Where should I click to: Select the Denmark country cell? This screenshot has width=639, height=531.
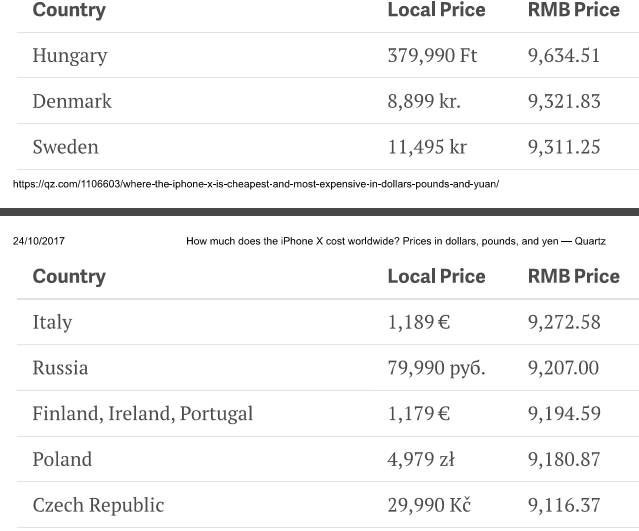click(72, 102)
